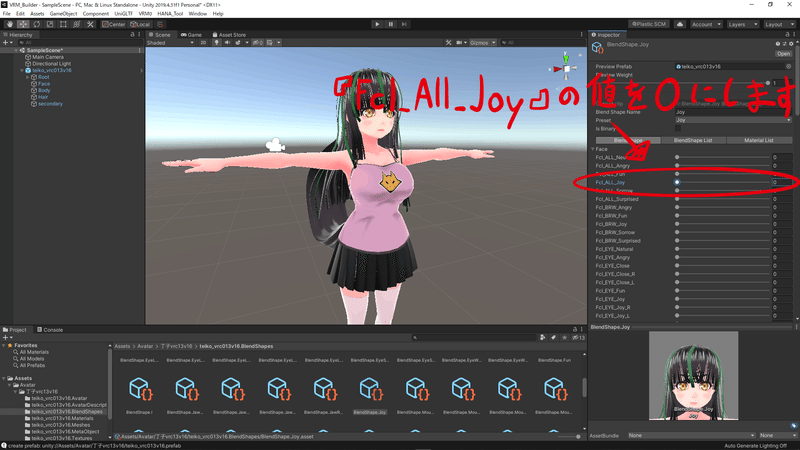
Task: Click the Project search field
Action: (x=474, y=338)
